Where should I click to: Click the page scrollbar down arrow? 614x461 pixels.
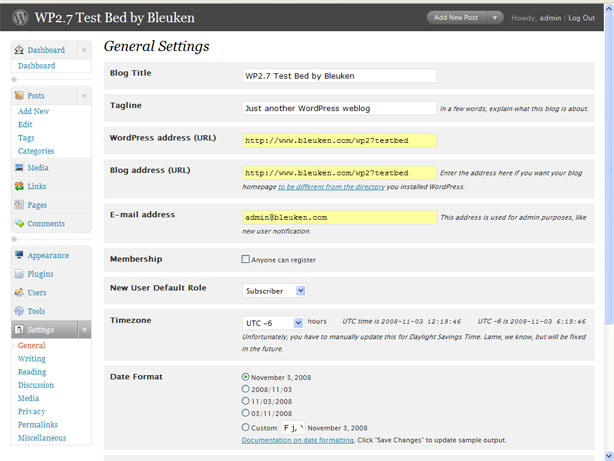point(609,456)
